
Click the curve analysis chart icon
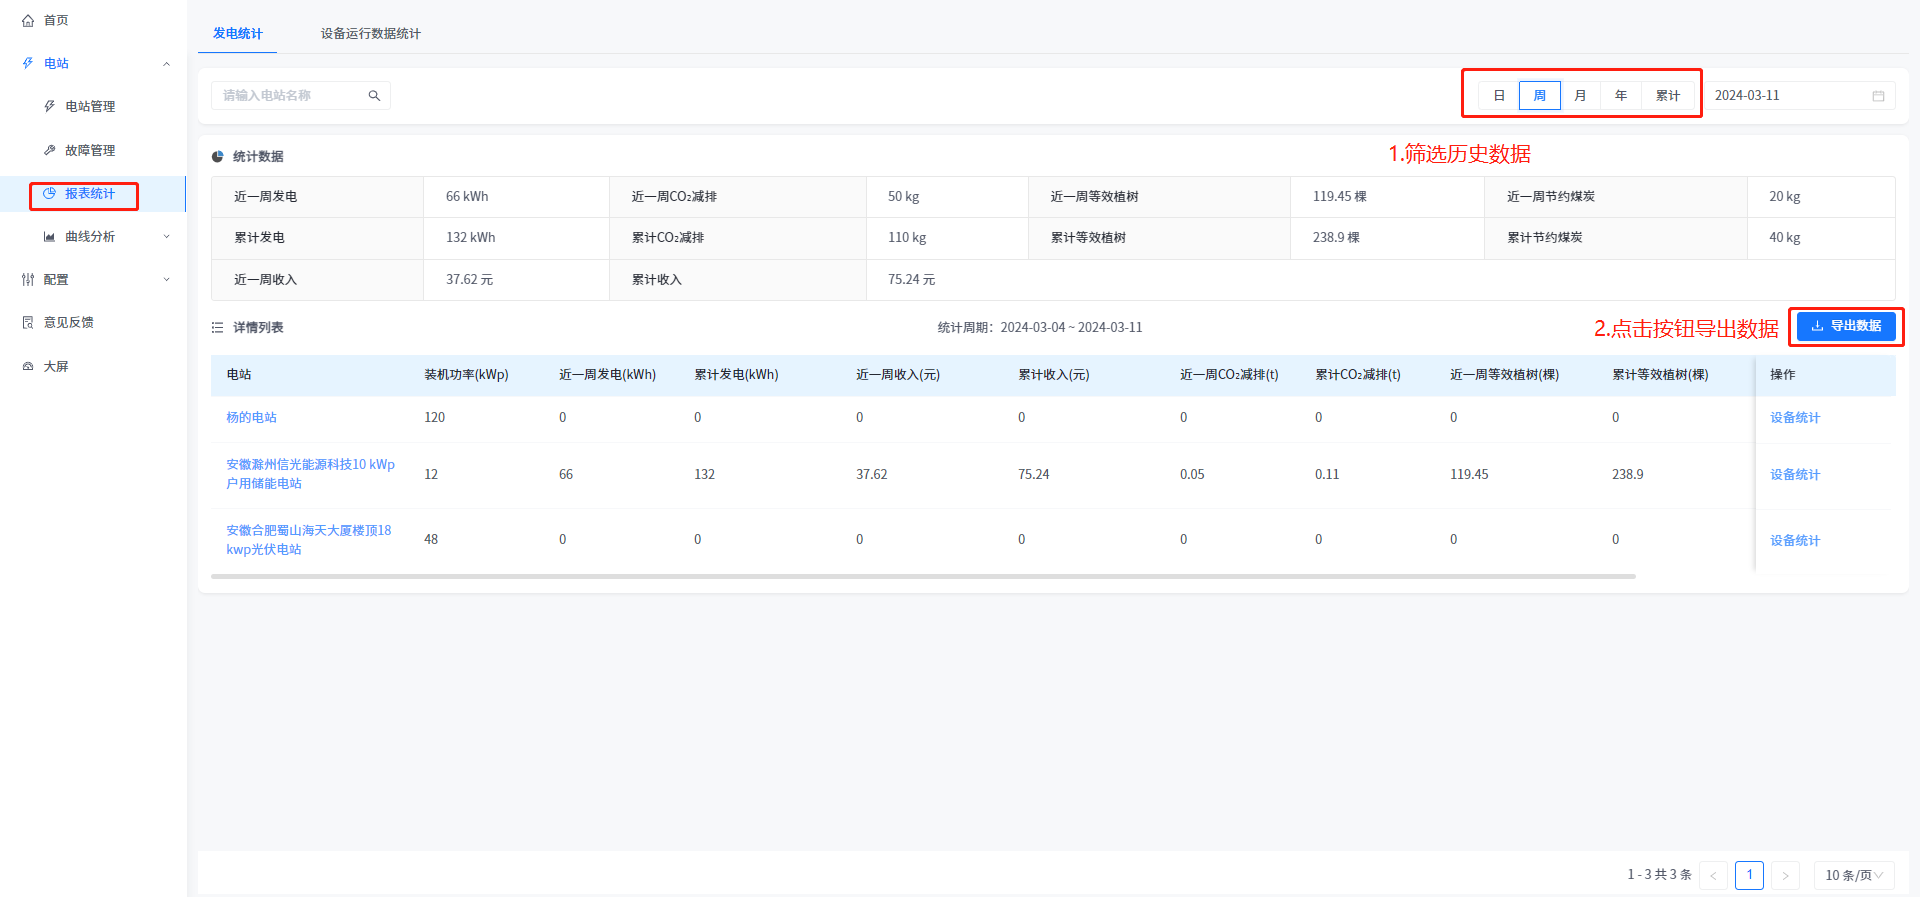click(x=50, y=237)
